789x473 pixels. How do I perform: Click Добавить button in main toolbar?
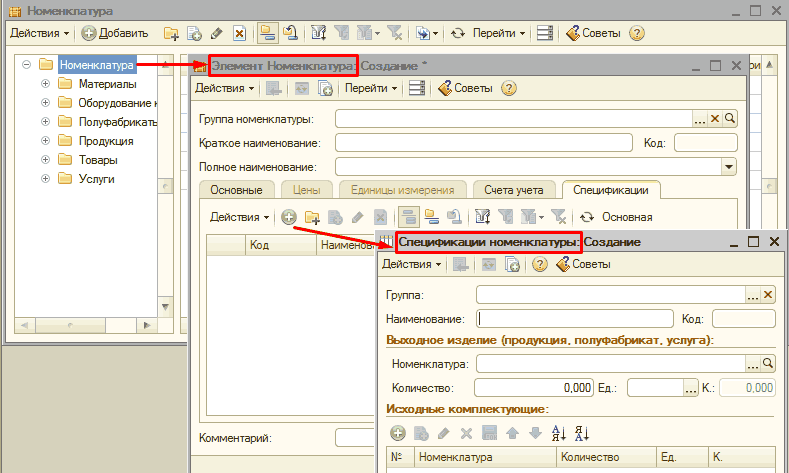click(115, 34)
